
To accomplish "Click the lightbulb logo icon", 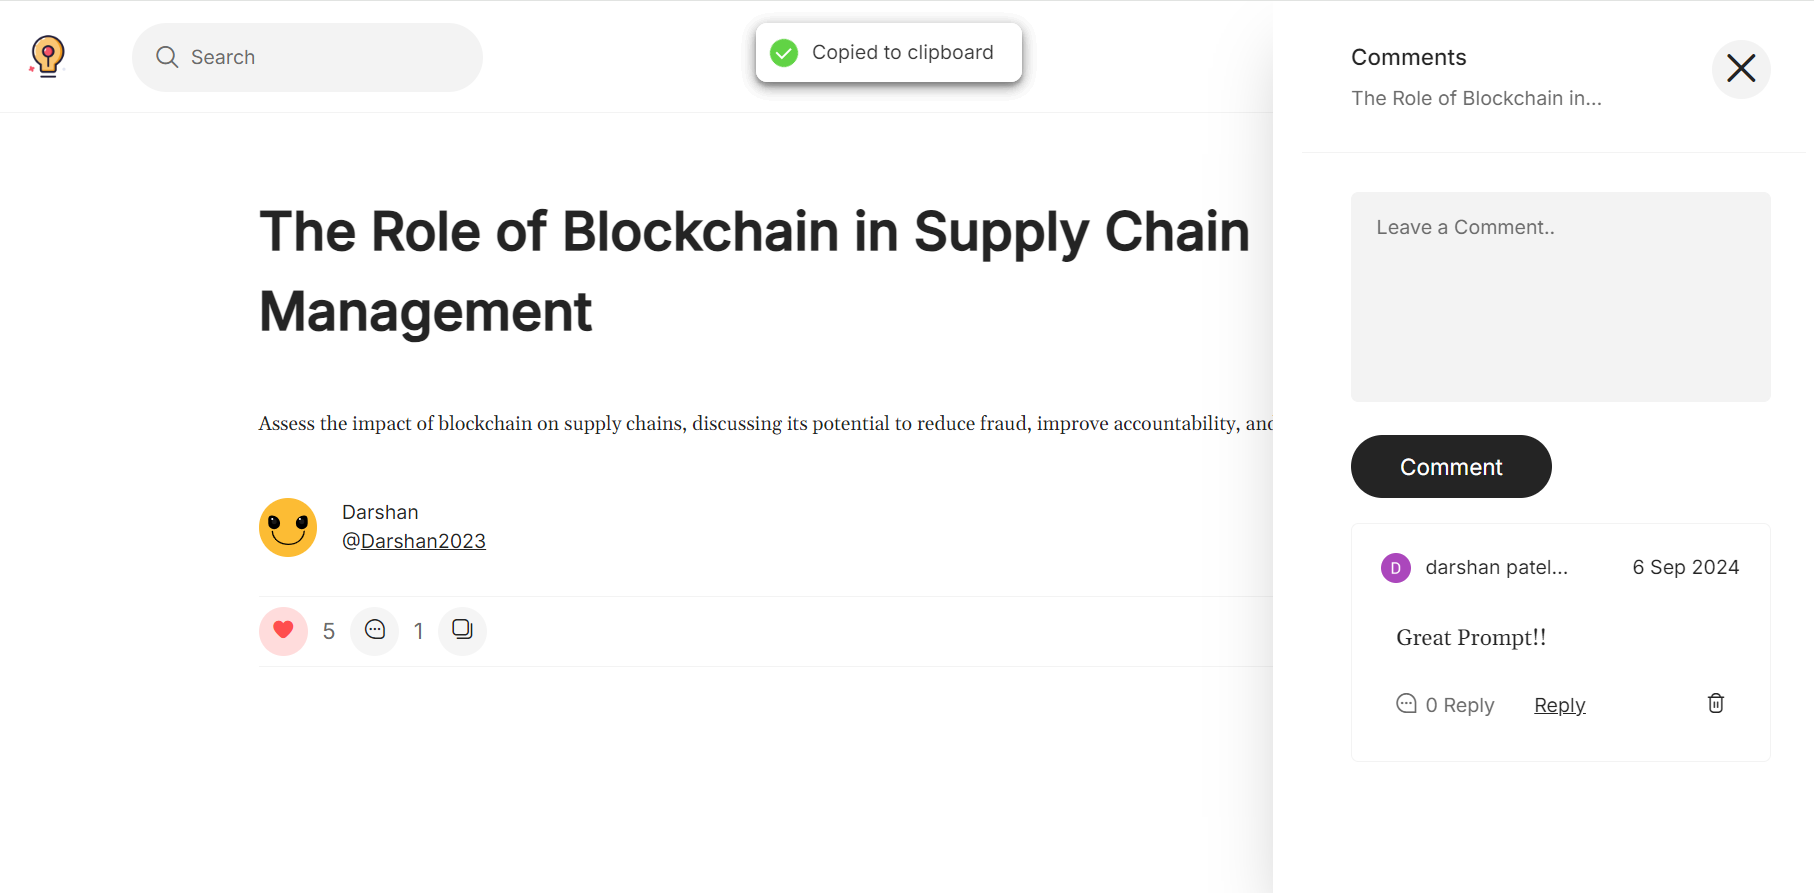I will pos(47,56).
